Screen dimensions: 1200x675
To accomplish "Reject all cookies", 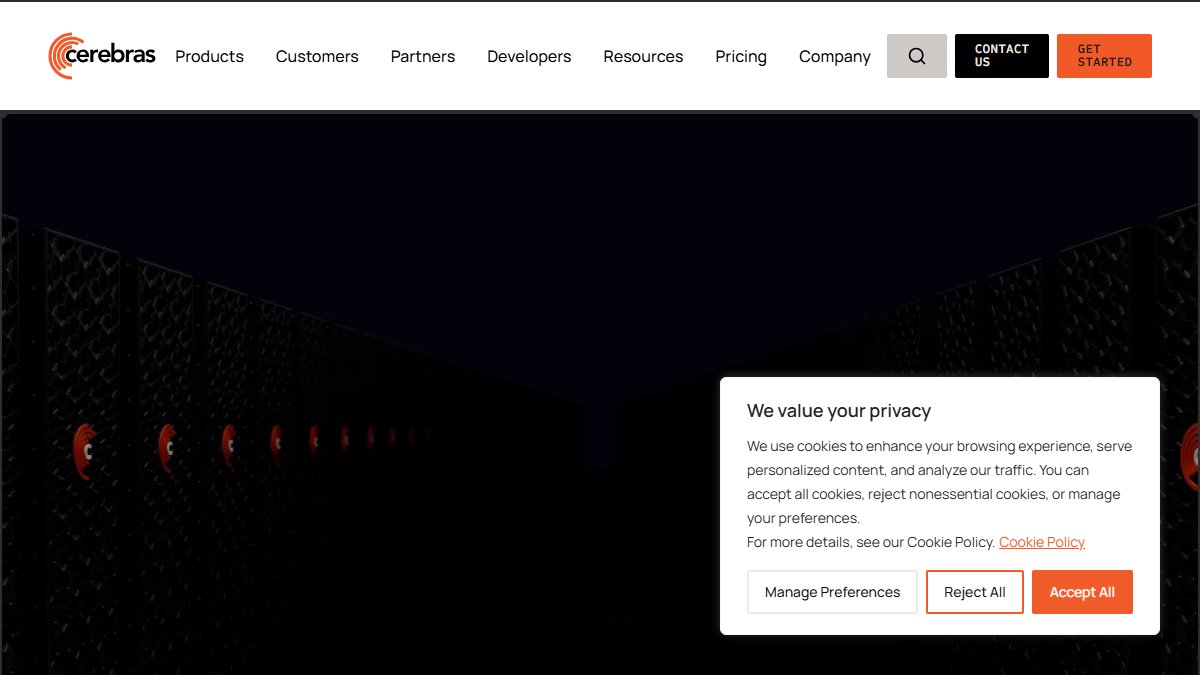I will [975, 592].
